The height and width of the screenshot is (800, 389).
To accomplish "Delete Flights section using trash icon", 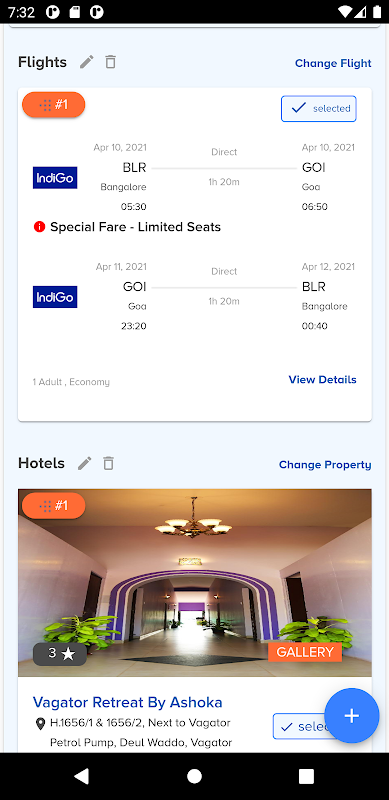I will click(111, 62).
